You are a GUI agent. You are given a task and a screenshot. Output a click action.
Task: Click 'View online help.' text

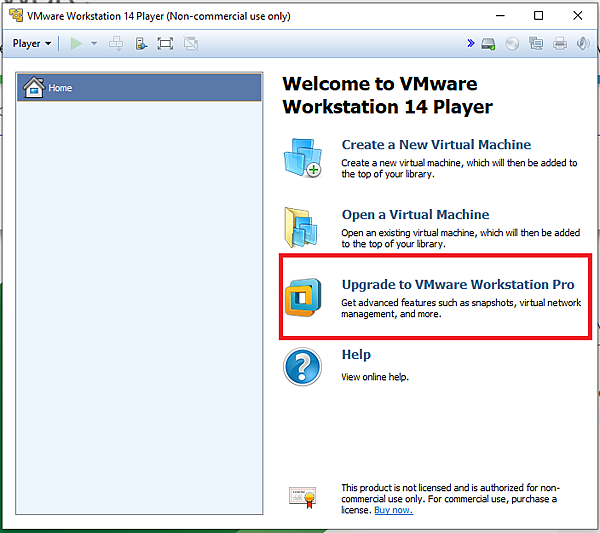[375, 377]
